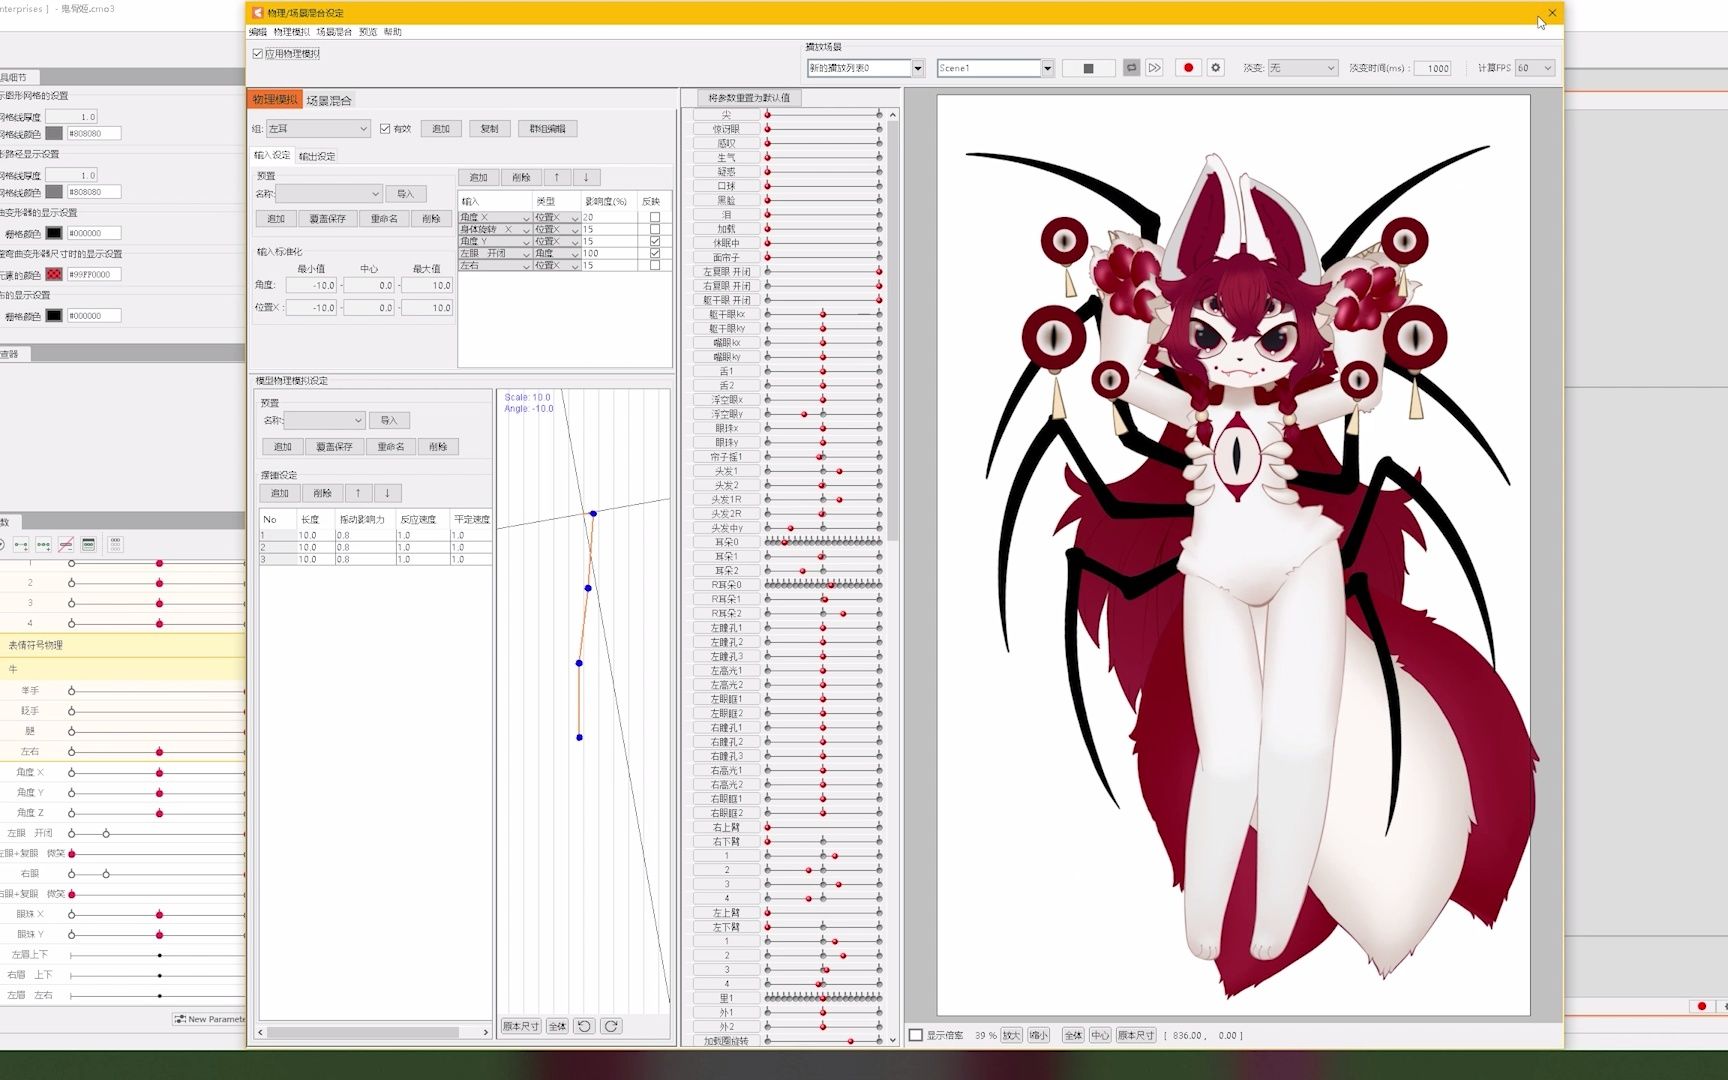Click the 原本尺寸 button under the pendulum view
The height and width of the screenshot is (1080, 1728).
[x=520, y=1026]
